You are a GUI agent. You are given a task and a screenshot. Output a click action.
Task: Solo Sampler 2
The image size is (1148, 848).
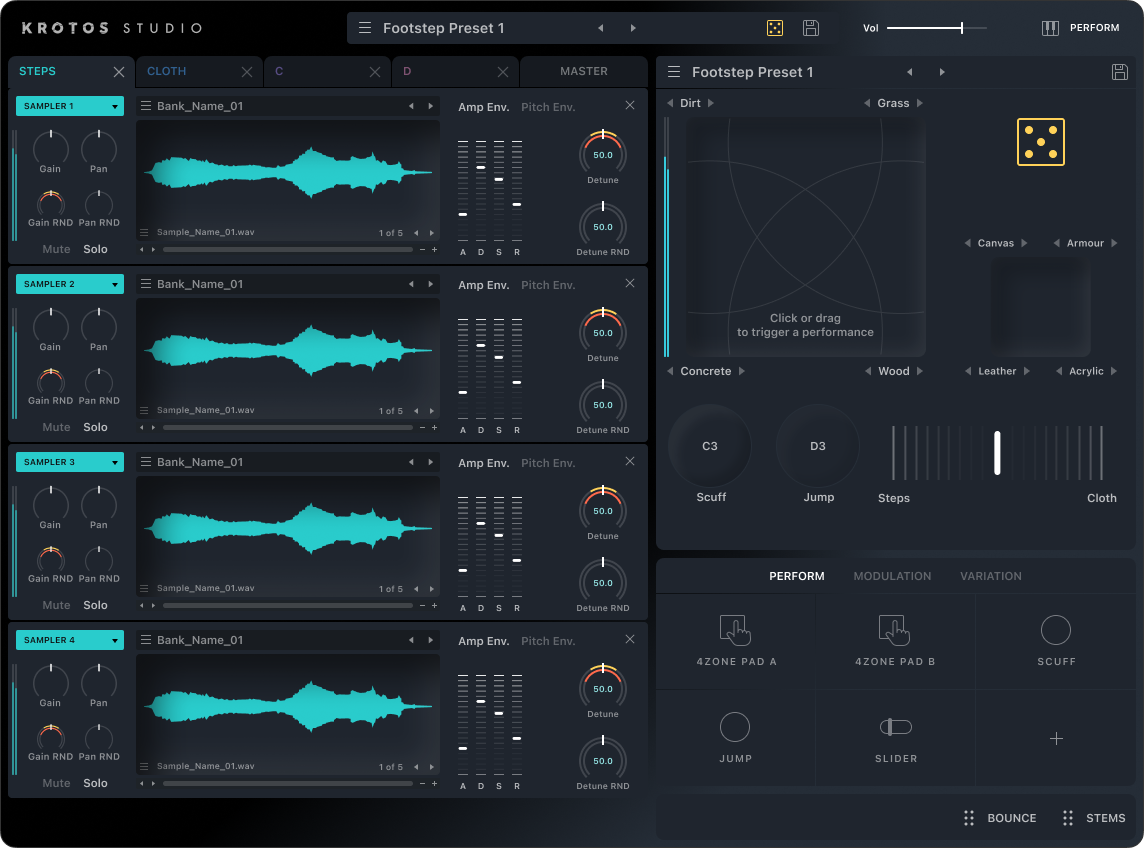coord(95,427)
